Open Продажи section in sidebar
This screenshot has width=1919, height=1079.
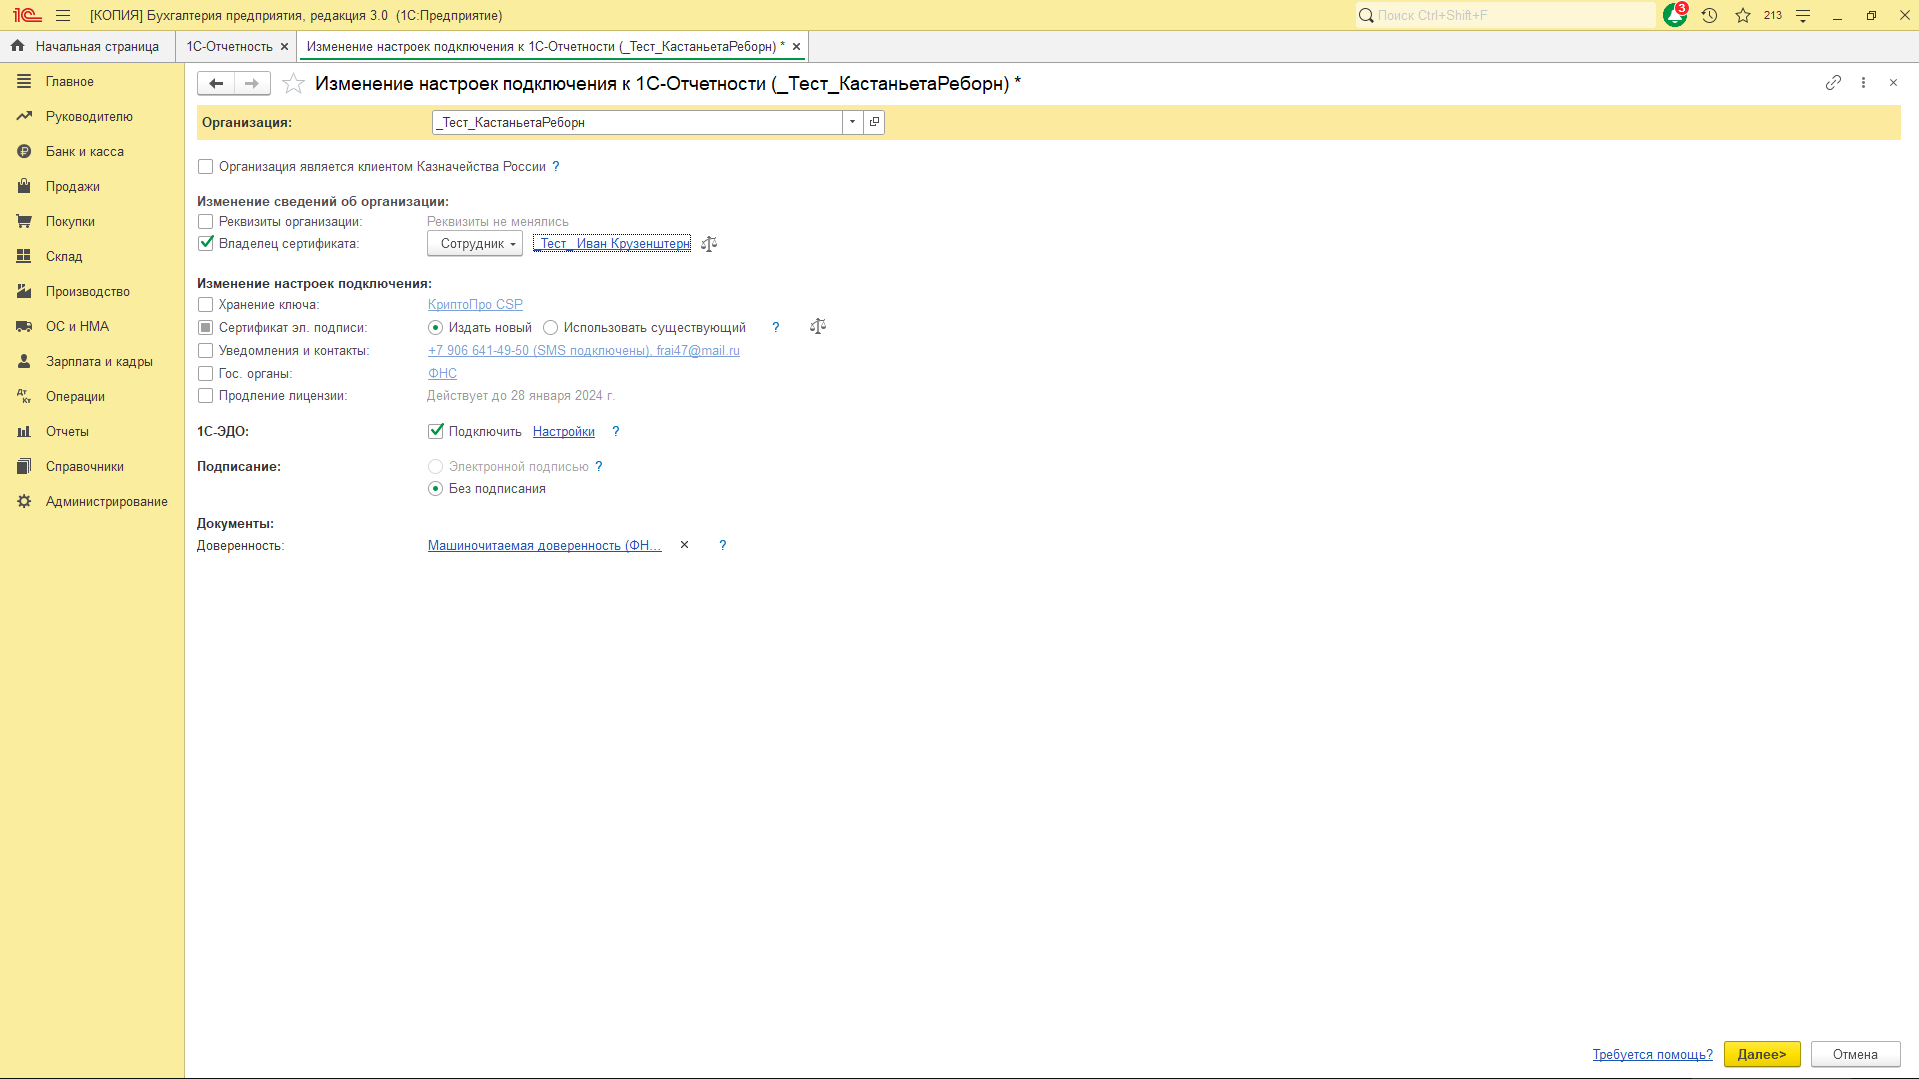pyautogui.click(x=92, y=187)
